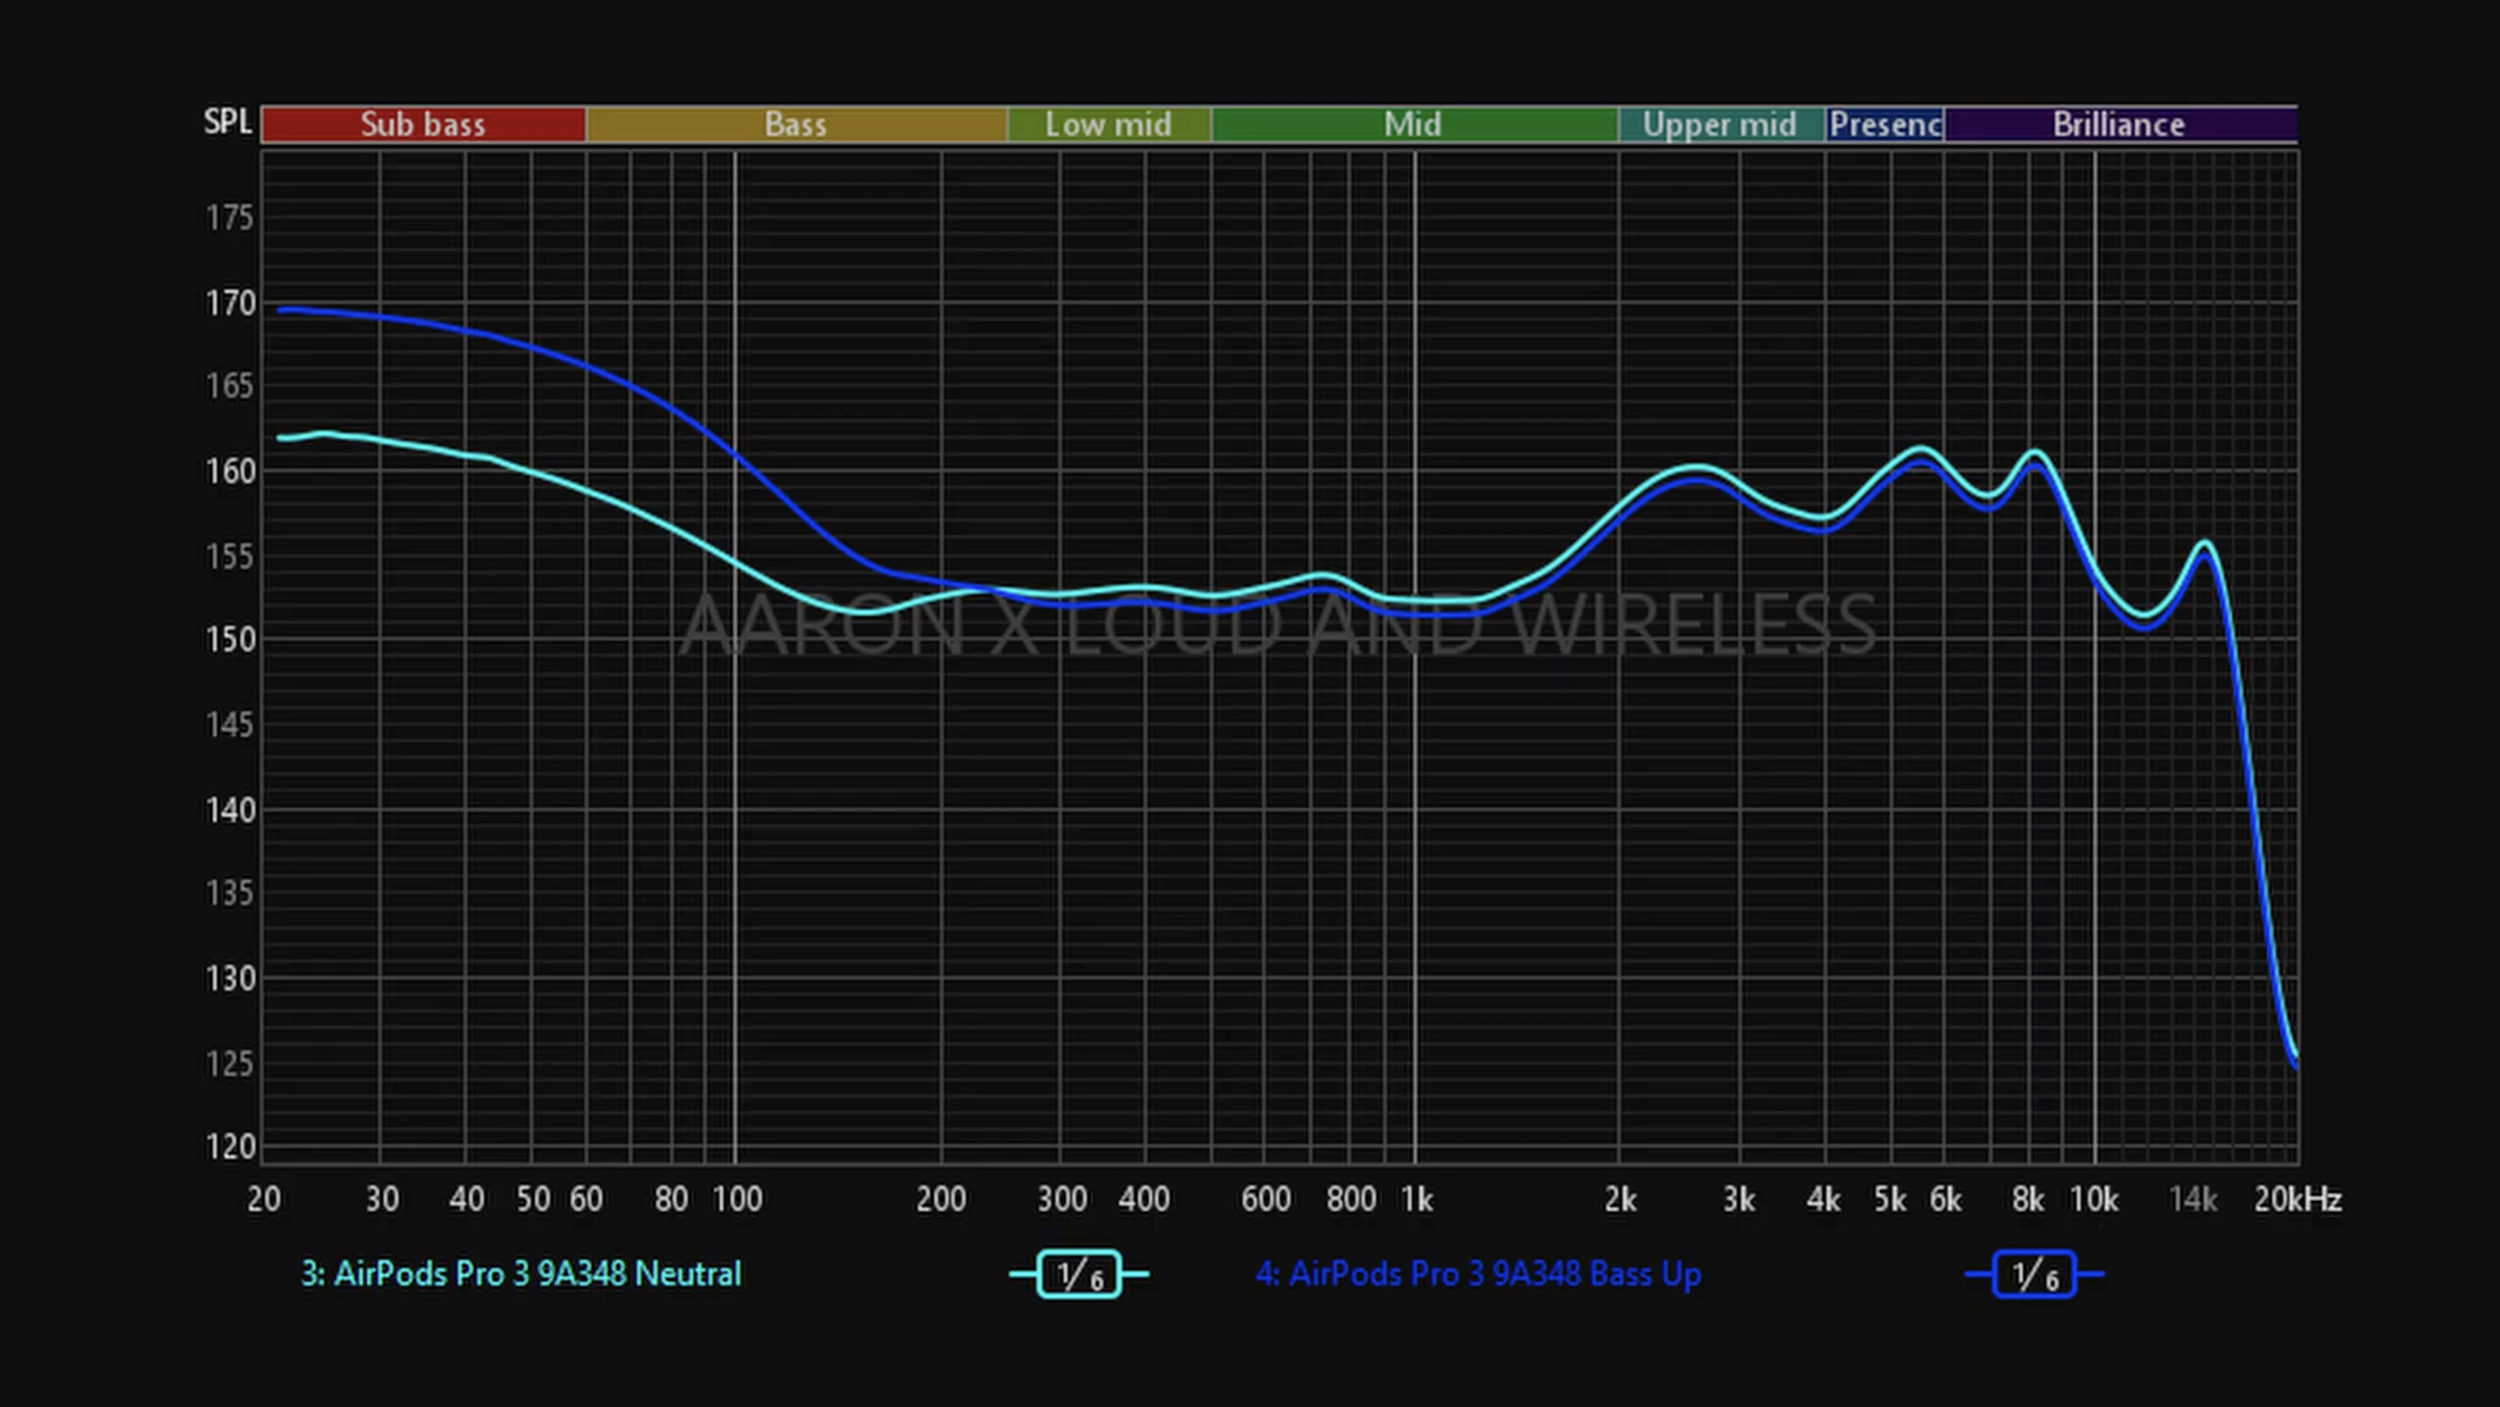Click the 200 Hz frequency axis label
Screen dimensions: 2500x1407
[941, 1199]
